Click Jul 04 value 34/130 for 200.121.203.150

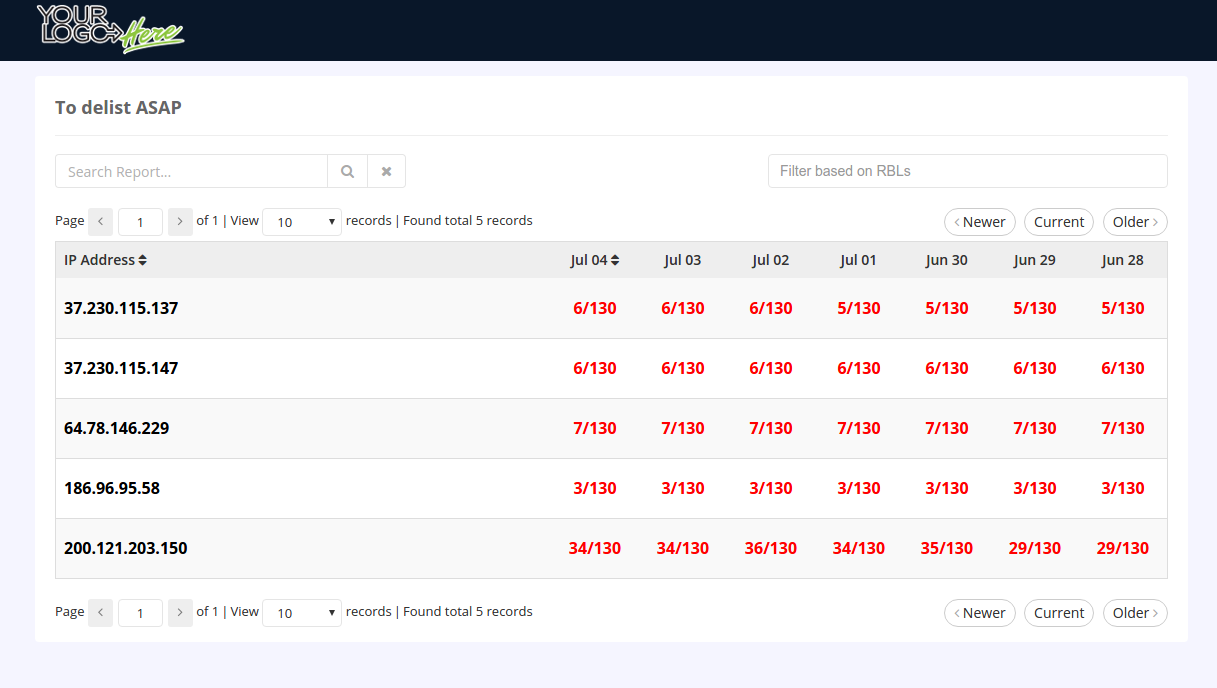595,548
